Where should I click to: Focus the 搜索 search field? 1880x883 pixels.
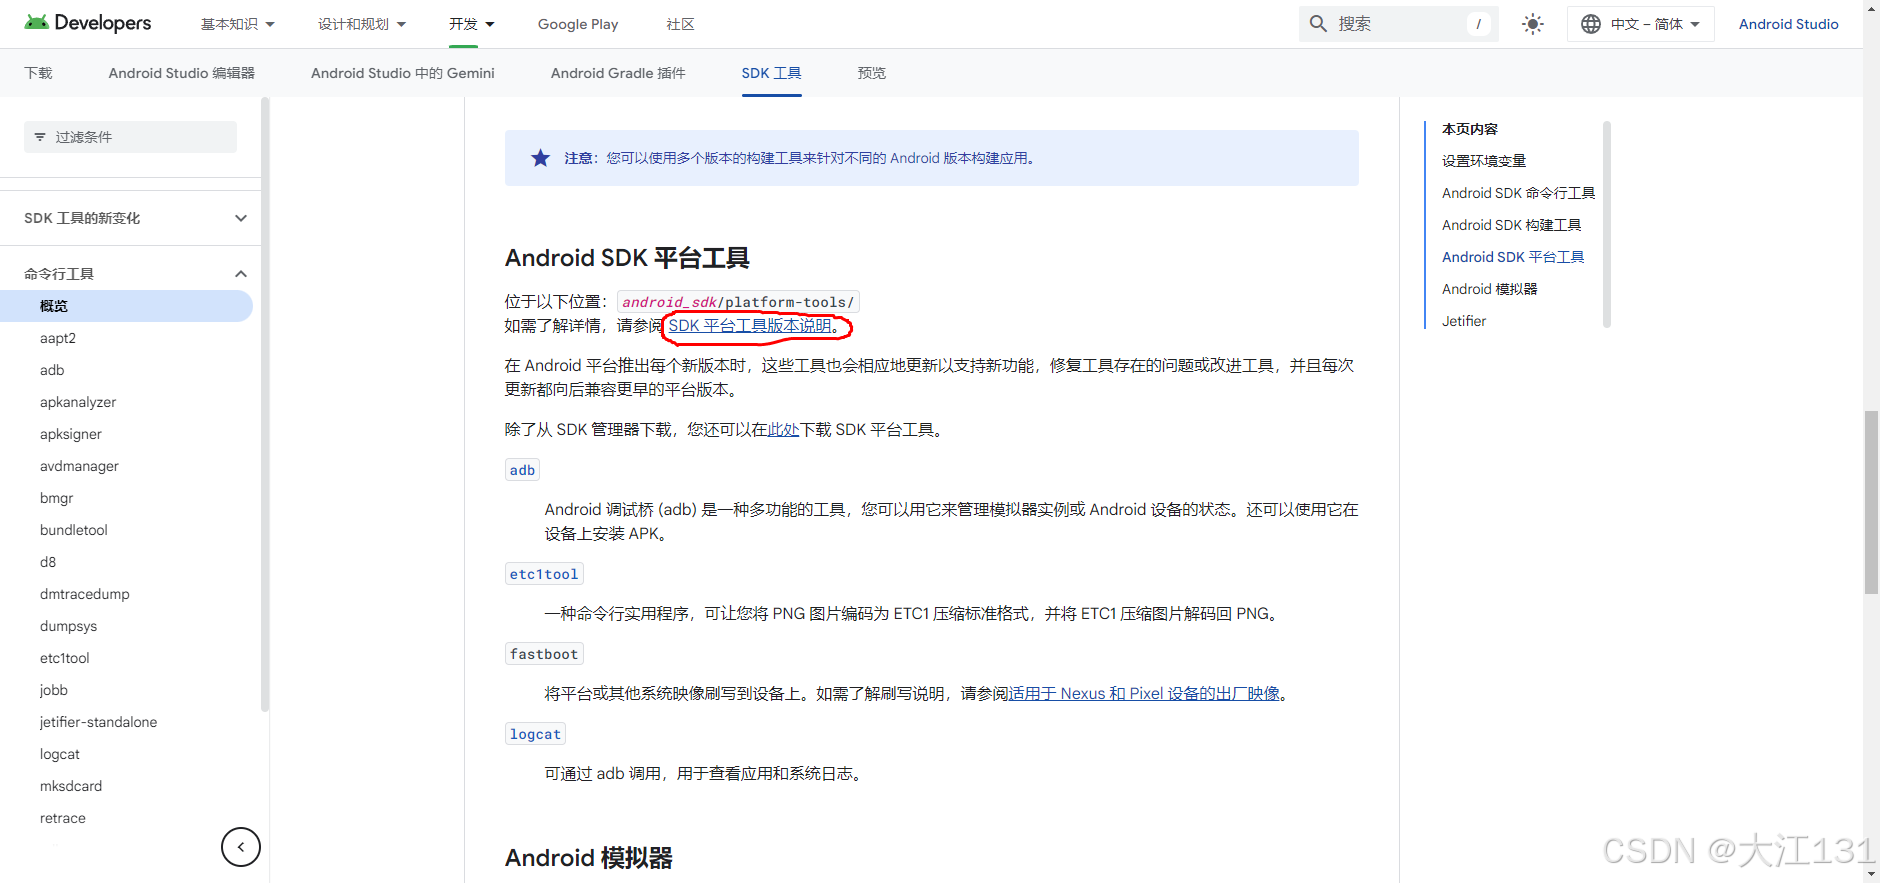tap(1400, 24)
